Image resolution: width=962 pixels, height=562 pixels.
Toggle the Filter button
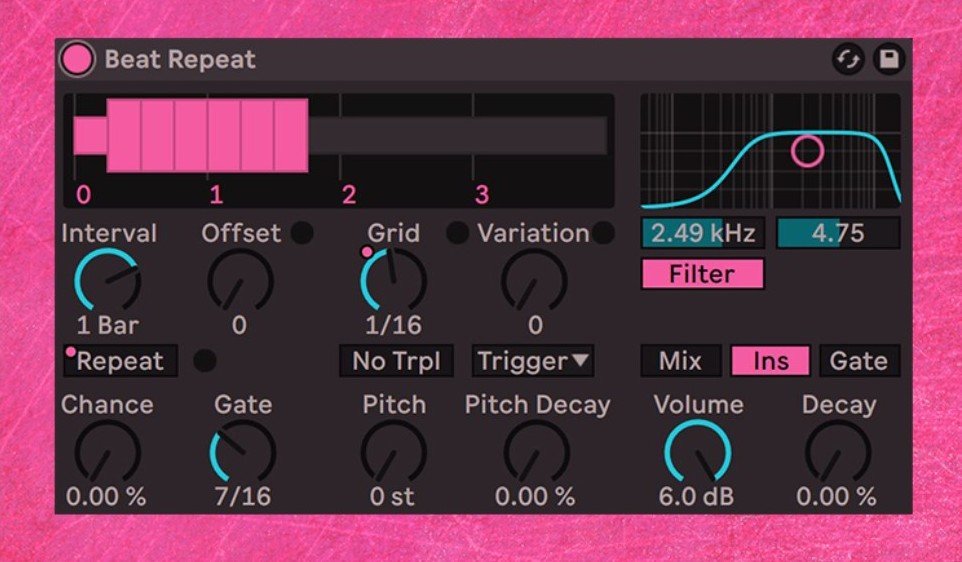pyautogui.click(x=702, y=274)
